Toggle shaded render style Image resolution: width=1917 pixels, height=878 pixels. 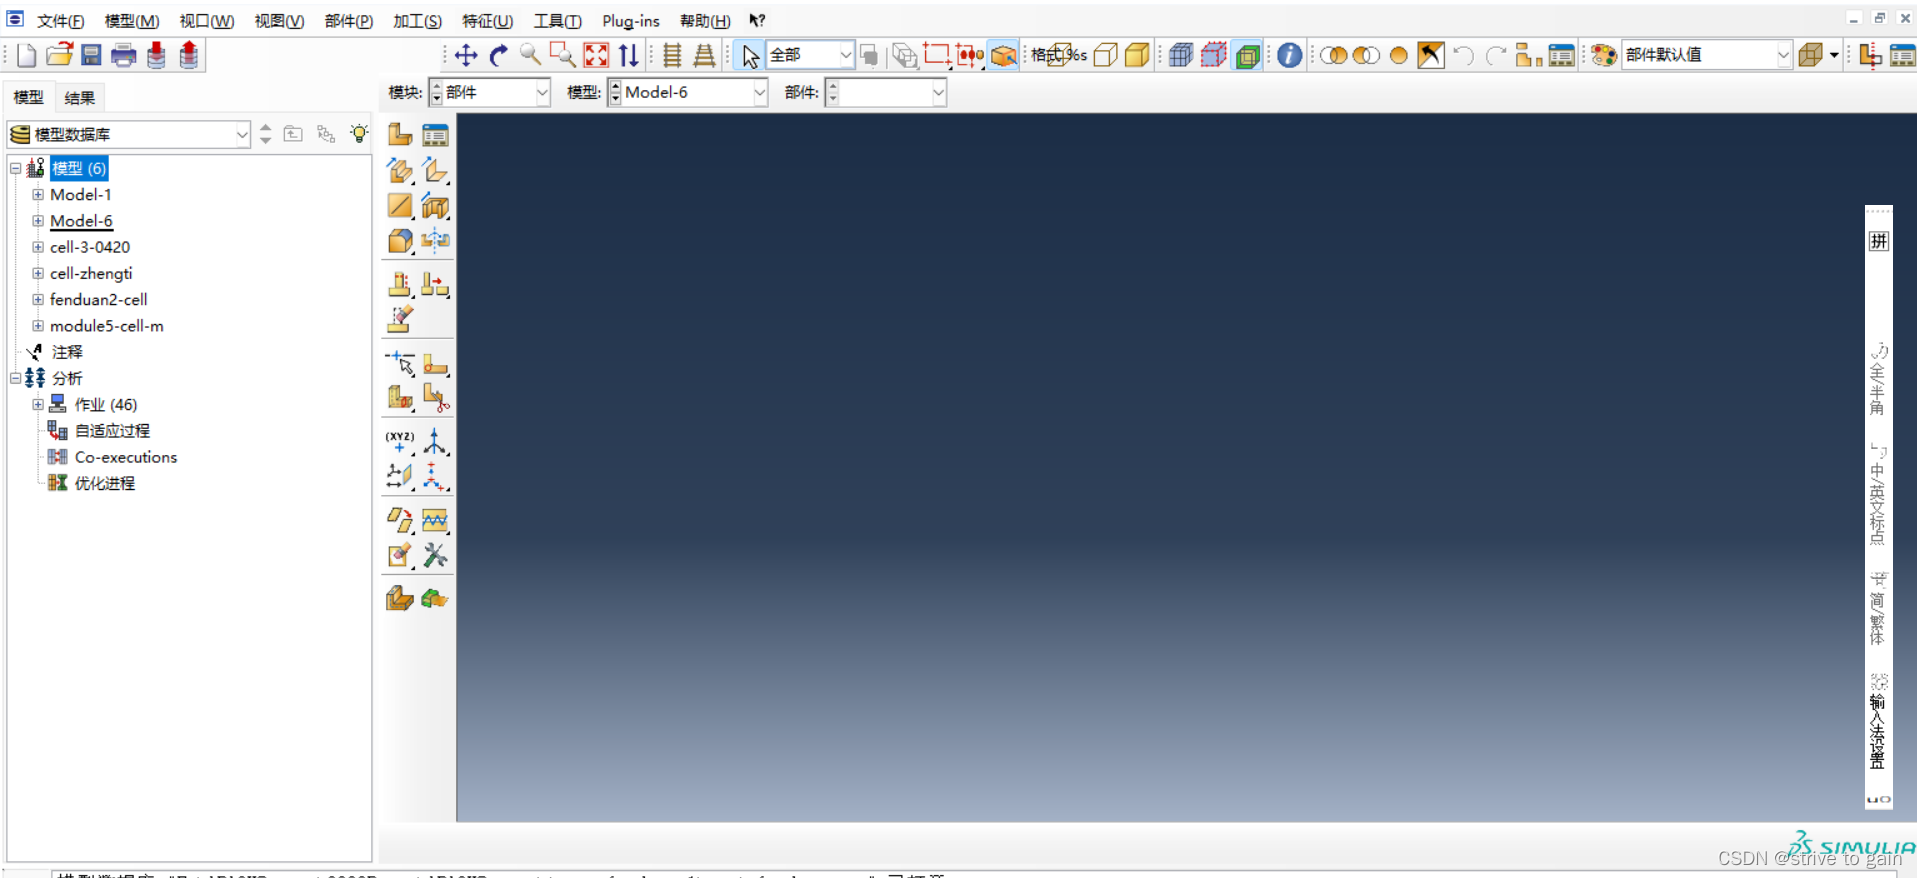coord(1137,55)
